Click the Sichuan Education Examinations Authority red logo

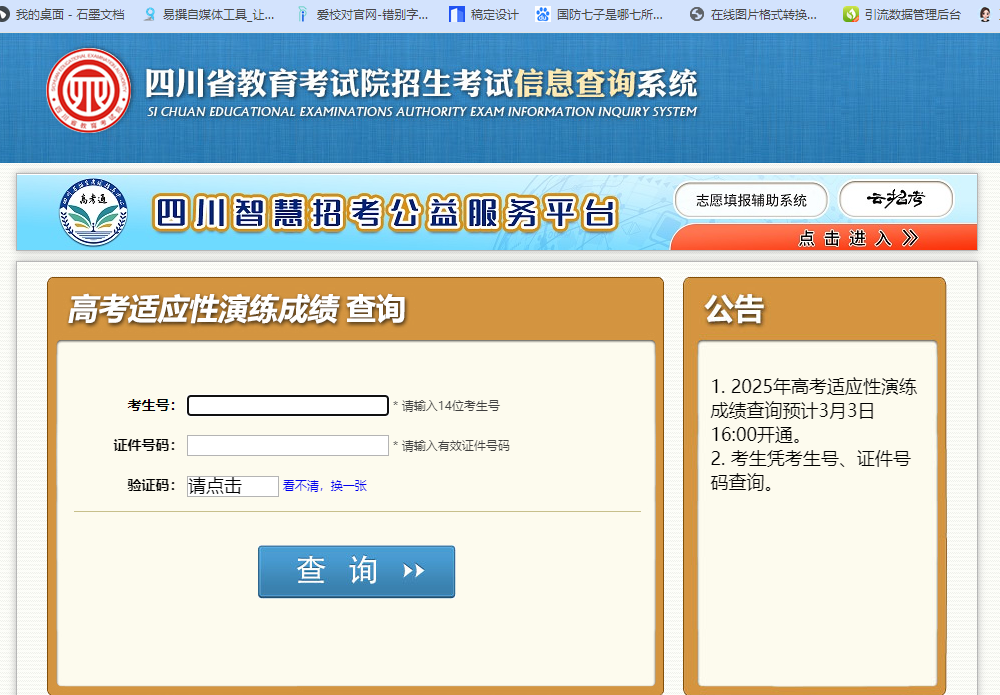pyautogui.click(x=89, y=91)
